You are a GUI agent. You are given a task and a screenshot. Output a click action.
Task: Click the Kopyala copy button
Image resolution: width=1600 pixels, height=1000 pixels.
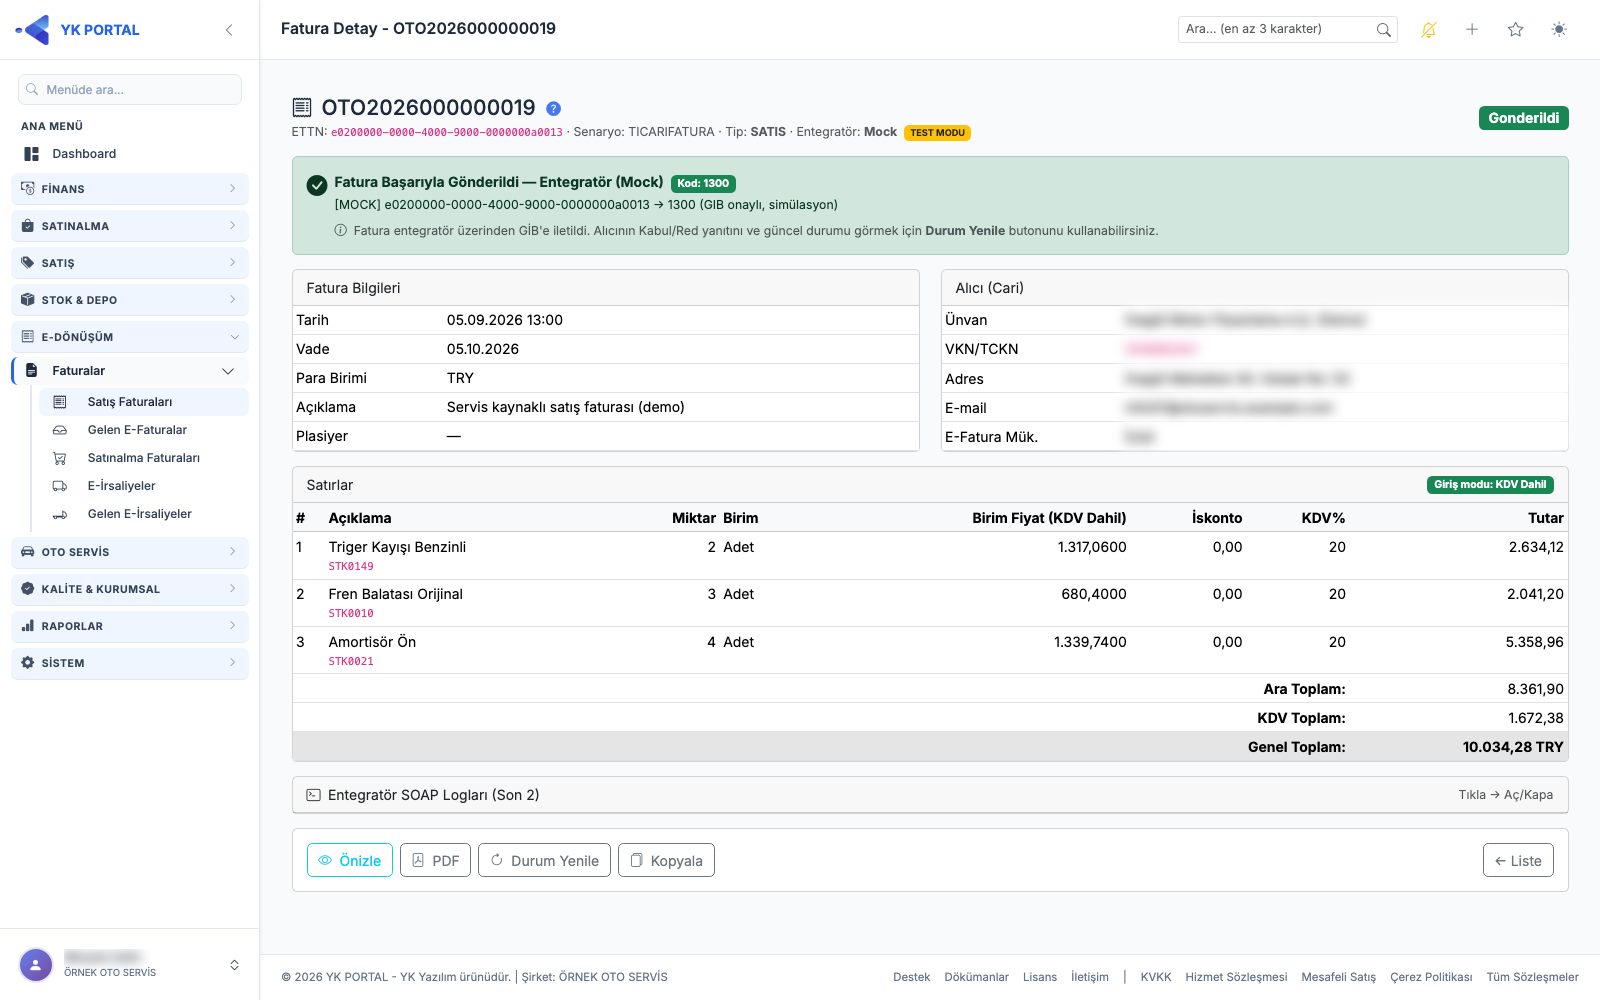point(666,861)
